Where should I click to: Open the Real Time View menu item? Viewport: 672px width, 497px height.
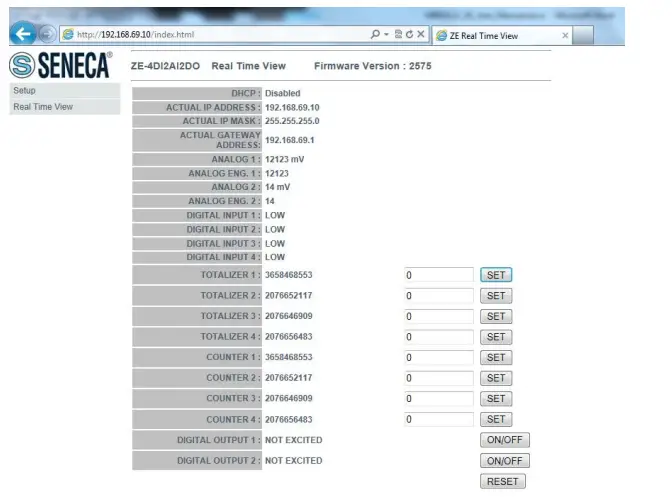65,107
